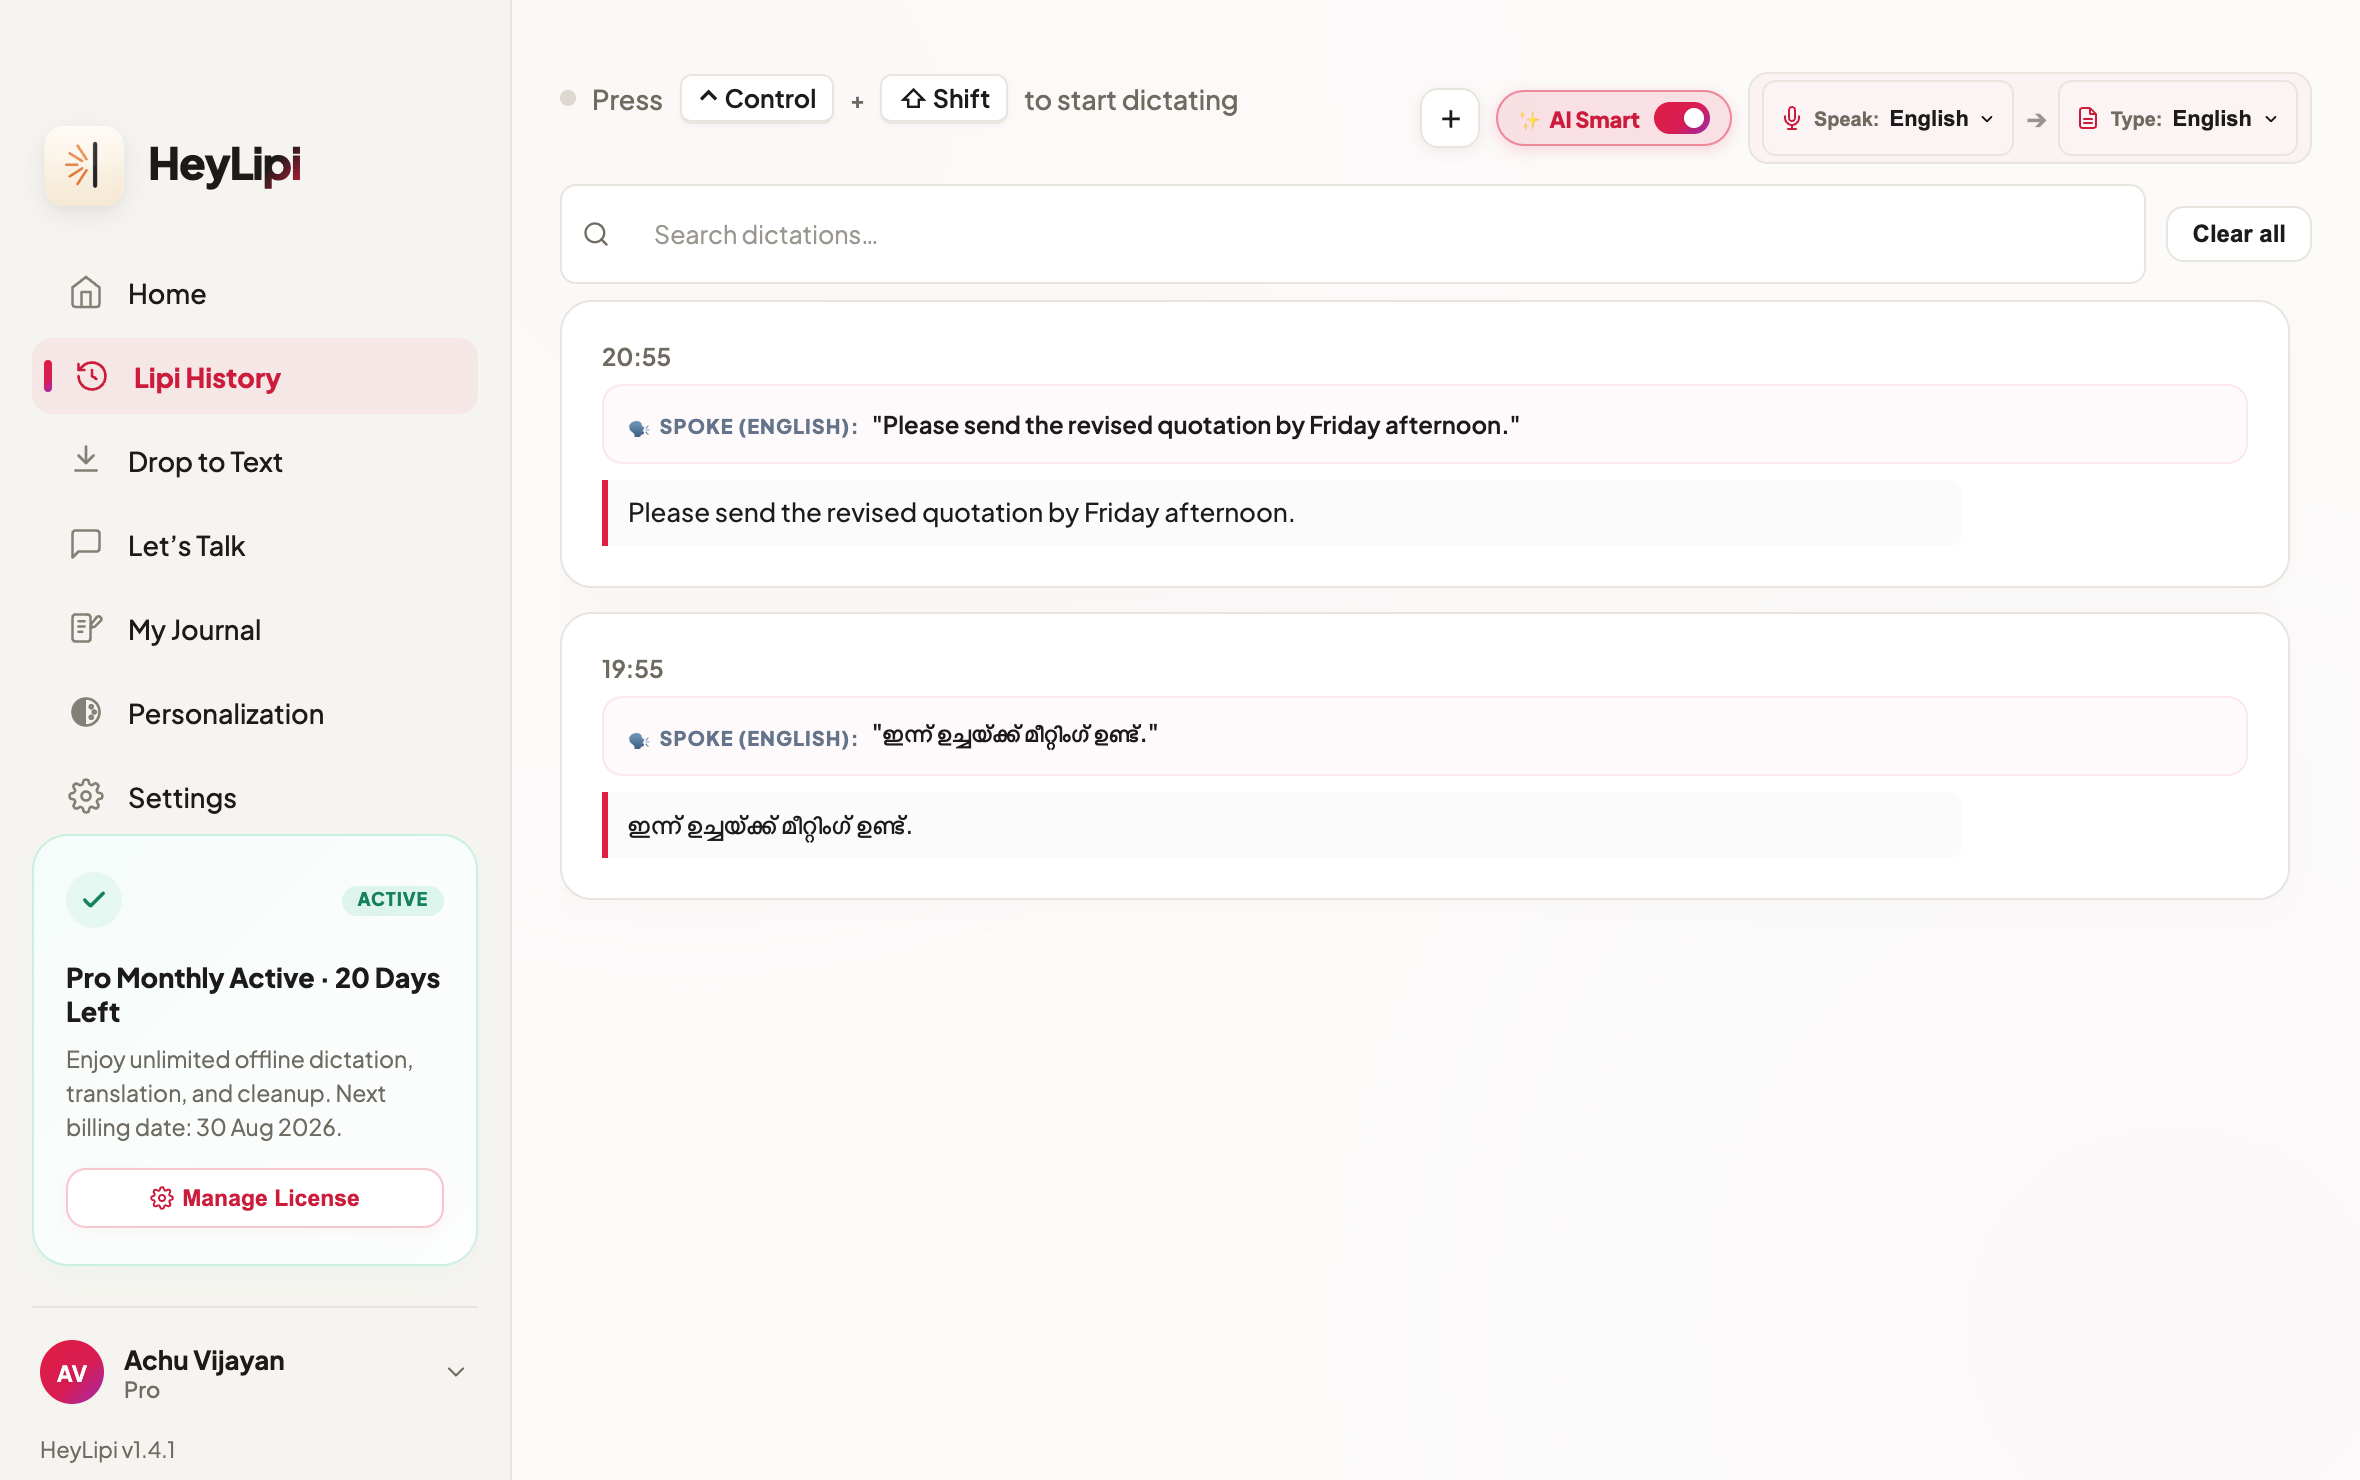Click the Settings gear icon

[x=86, y=797]
